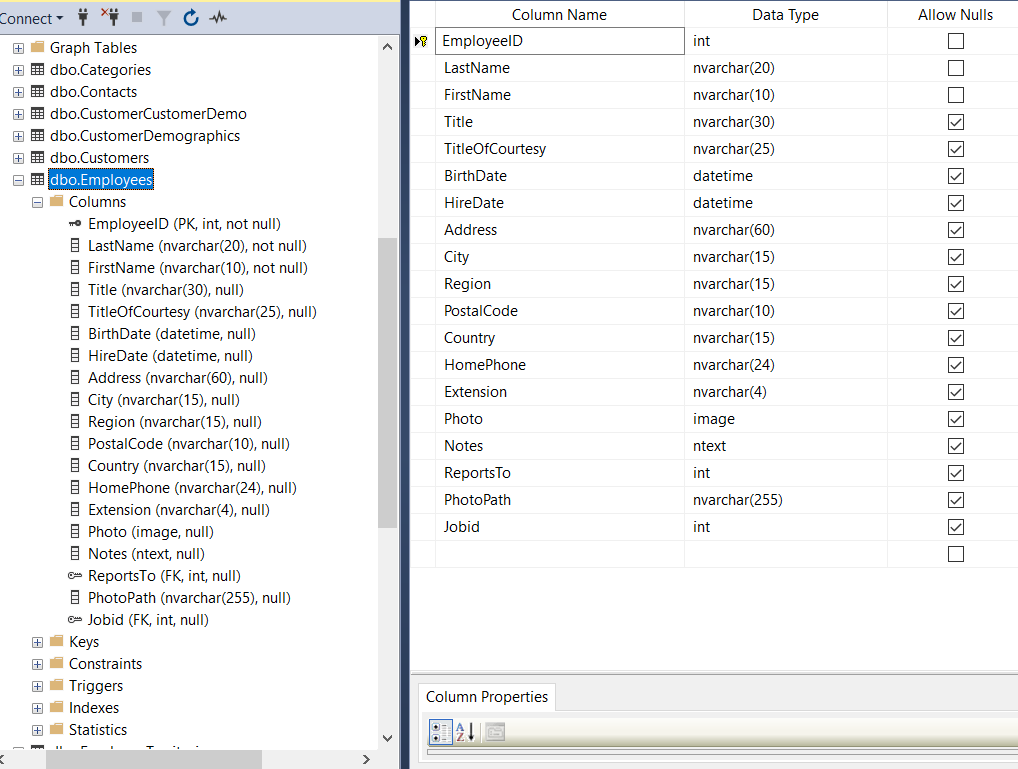Viewport: 1018px width, 769px height.
Task: Uncheck Allow Nulls for BirthDate
Action: (956, 176)
